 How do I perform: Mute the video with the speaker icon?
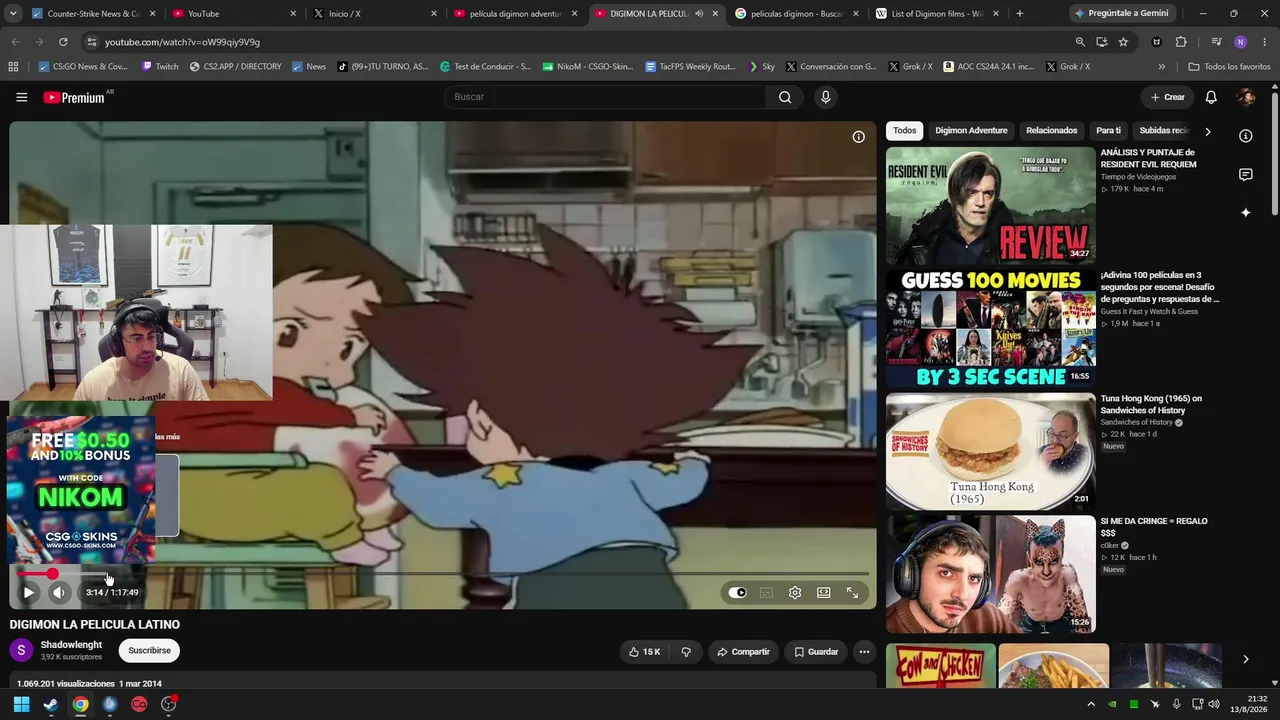pyautogui.click(x=59, y=593)
